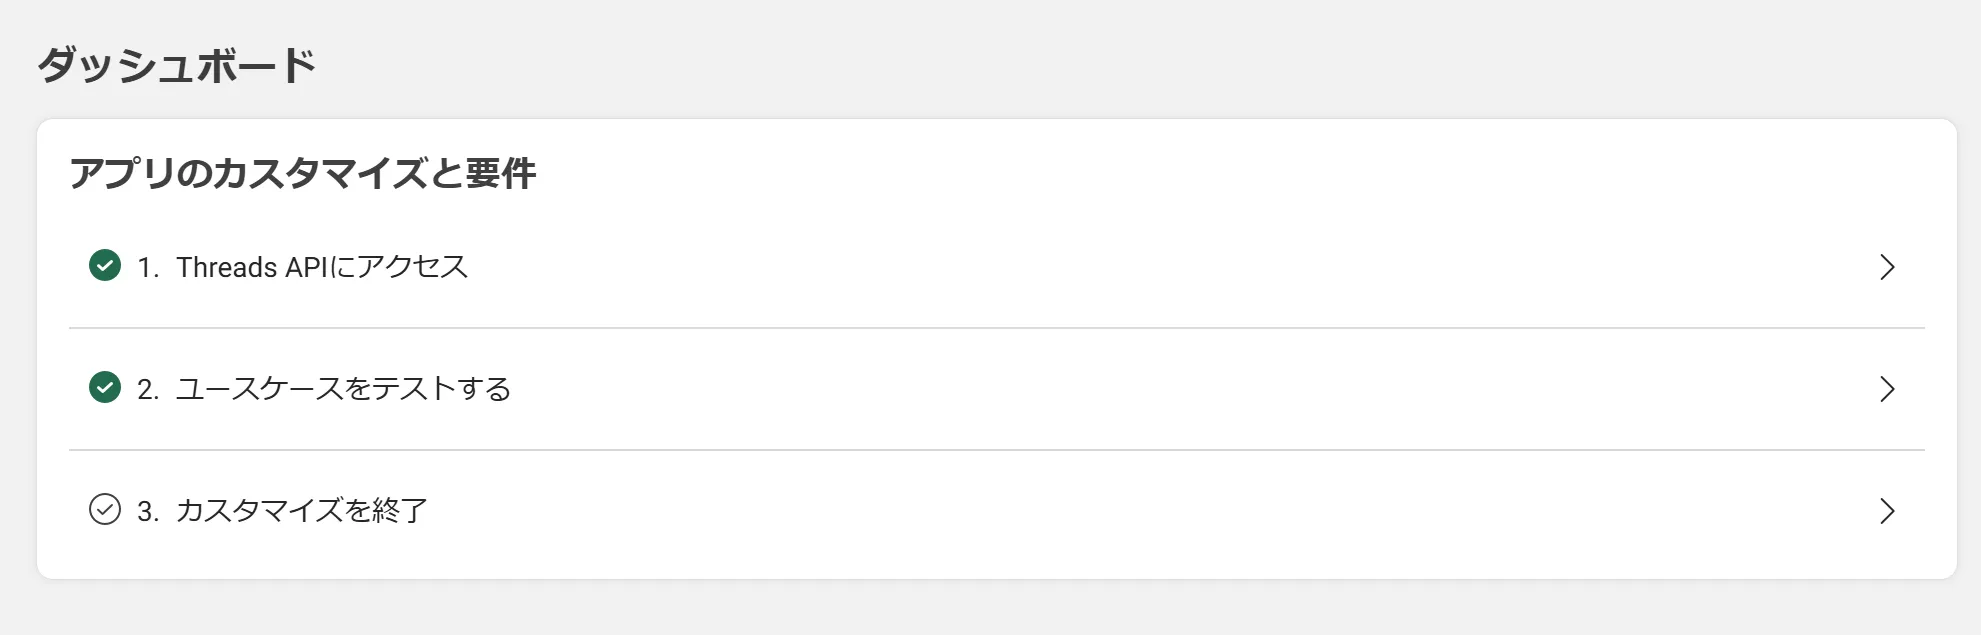1981x635 pixels.
Task: Click green checkmark beside Threads APIにアクセス
Action: [x=105, y=266]
